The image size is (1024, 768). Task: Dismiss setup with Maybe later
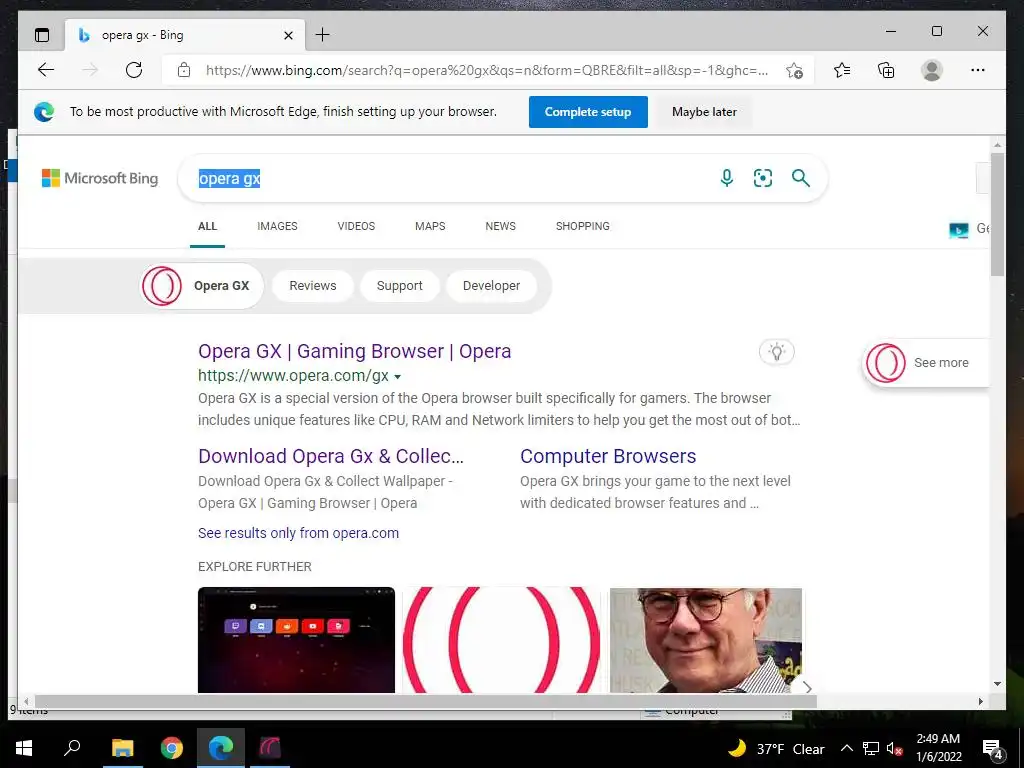[704, 112]
